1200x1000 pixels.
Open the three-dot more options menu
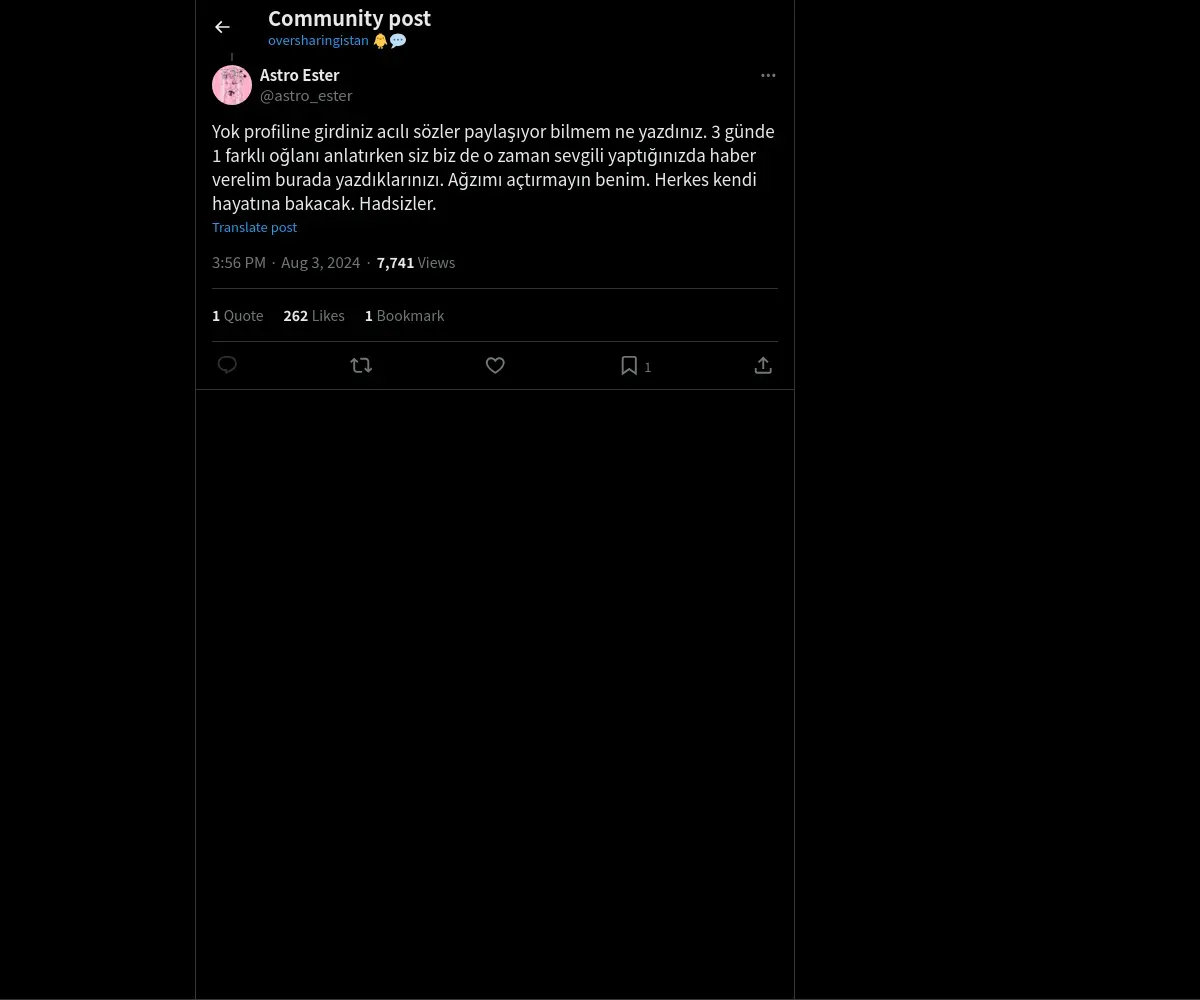768,75
